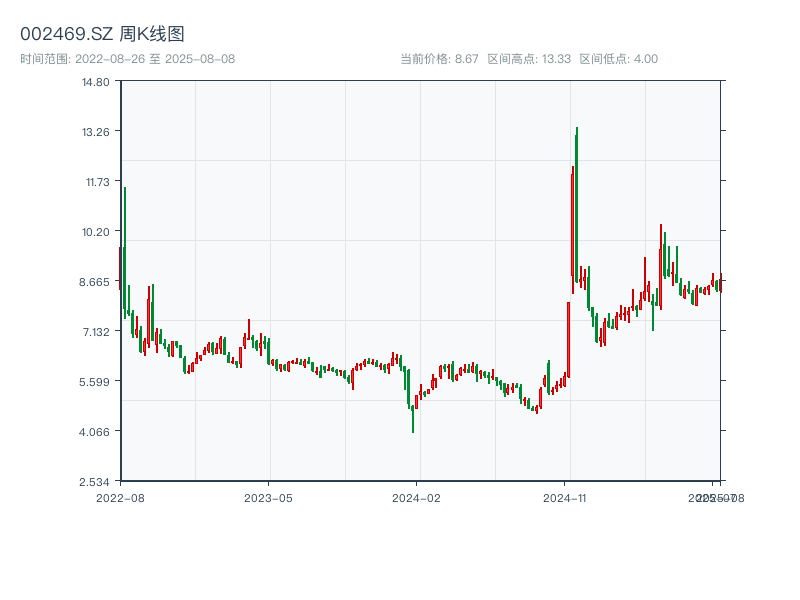The width and height of the screenshot is (800, 600).
Task: Click y-axis label 10.20
Action: (95, 232)
